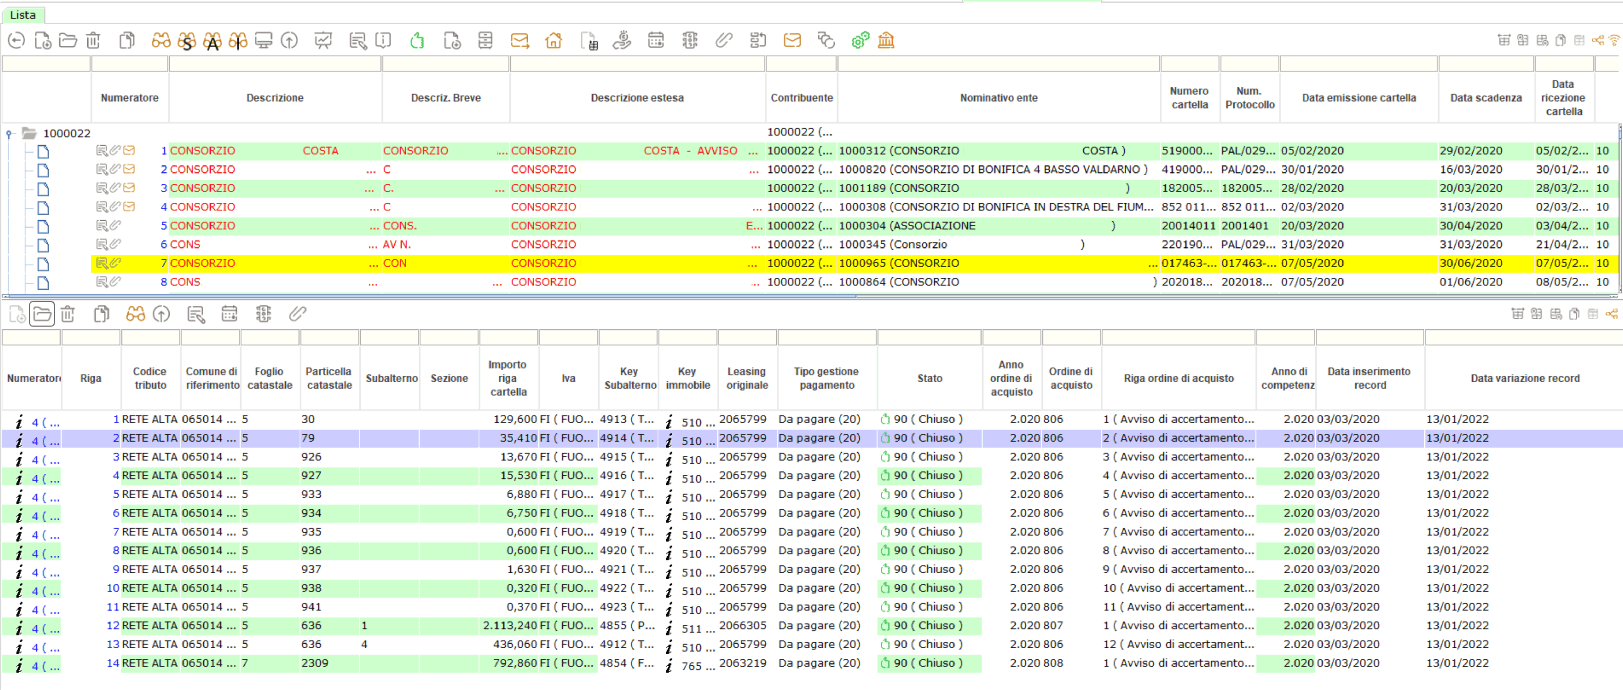Screen dimensions: 1623x690
Task: Click the Nominativo ente column filter field
Action: click(999, 64)
